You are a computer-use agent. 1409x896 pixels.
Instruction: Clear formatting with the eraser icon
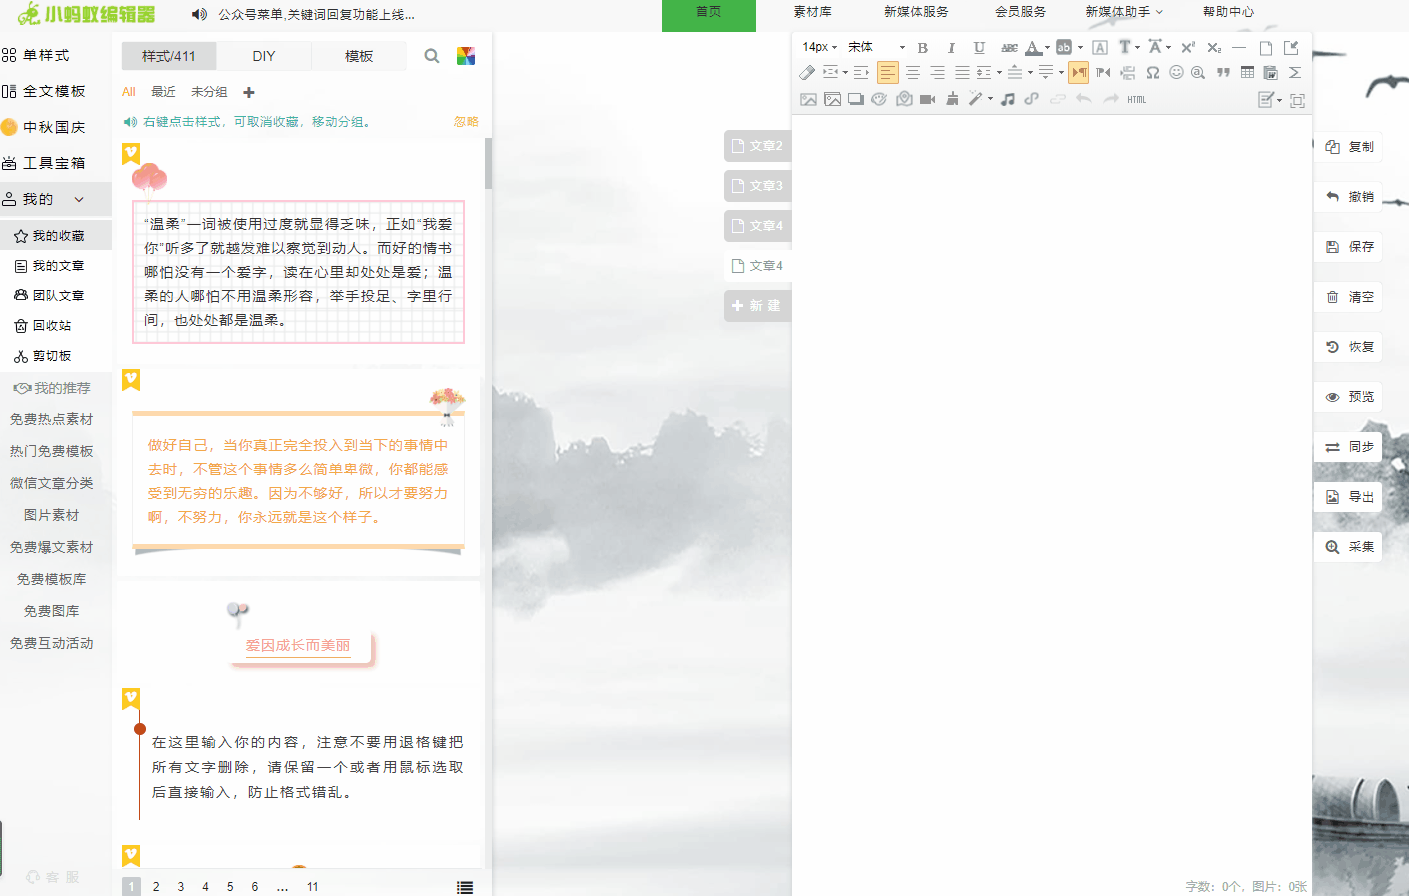click(806, 72)
